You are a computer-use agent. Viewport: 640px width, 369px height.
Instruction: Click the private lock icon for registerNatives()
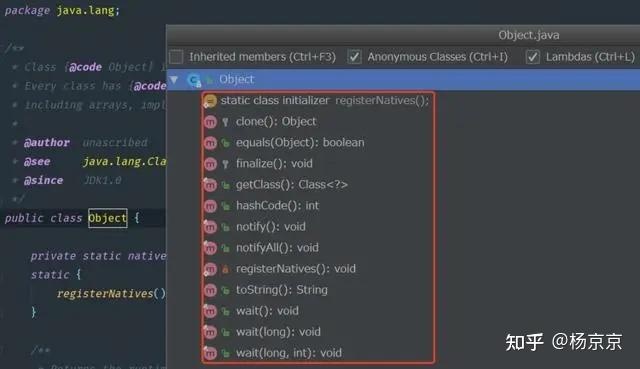tap(225, 269)
